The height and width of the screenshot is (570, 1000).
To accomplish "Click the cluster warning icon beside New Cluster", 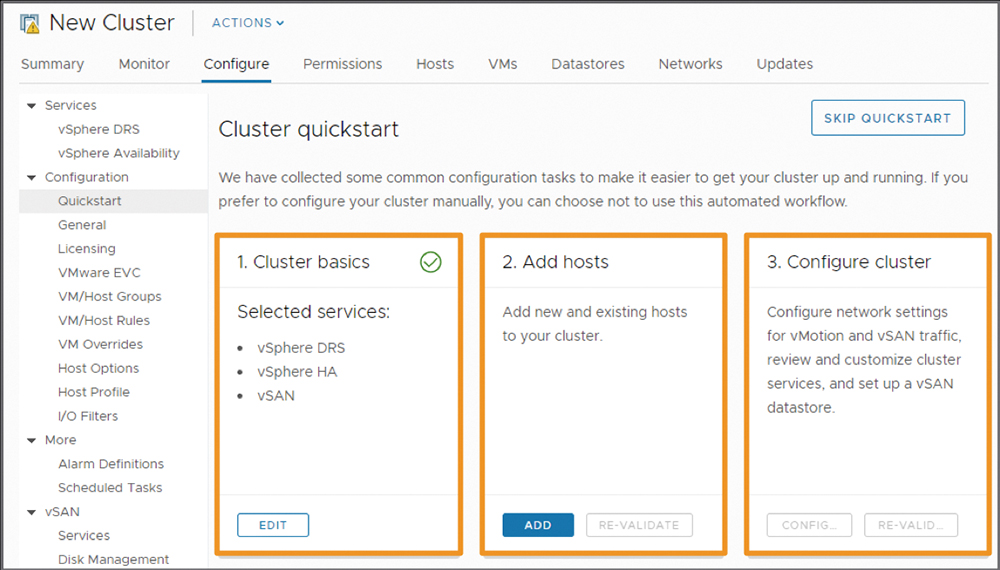I will tap(29, 24).
